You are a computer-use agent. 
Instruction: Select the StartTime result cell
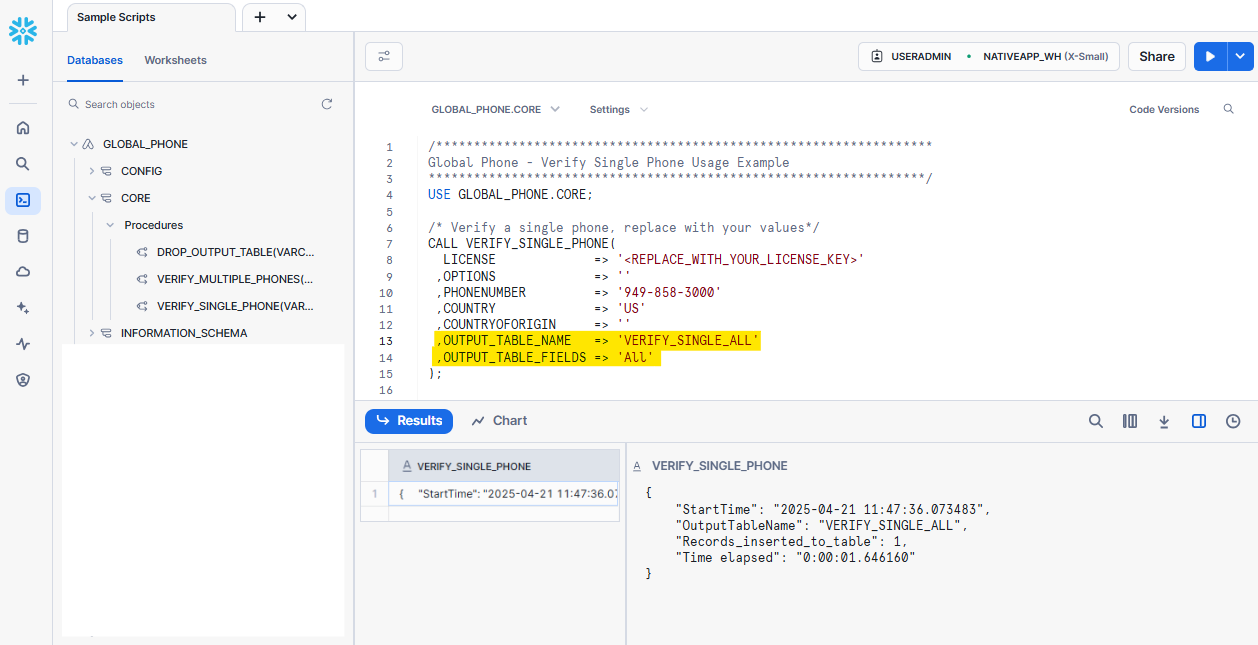point(504,494)
